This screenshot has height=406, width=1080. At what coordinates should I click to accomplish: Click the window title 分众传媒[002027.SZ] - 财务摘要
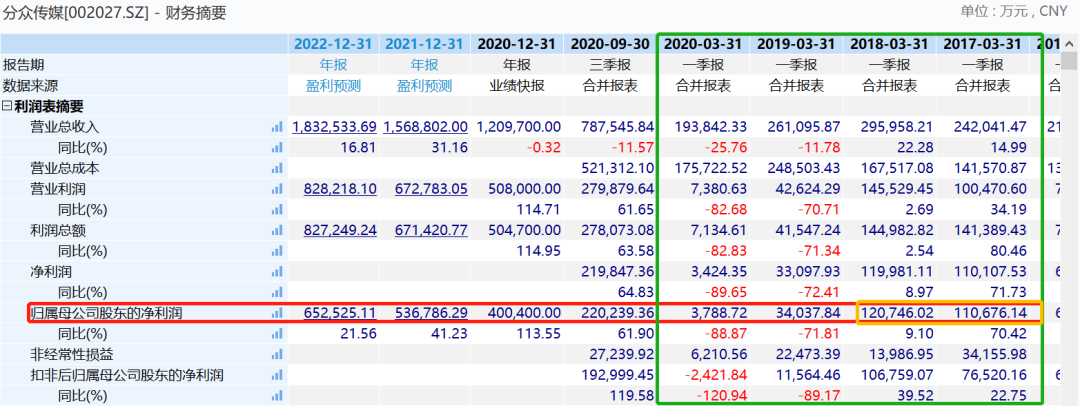point(114,12)
